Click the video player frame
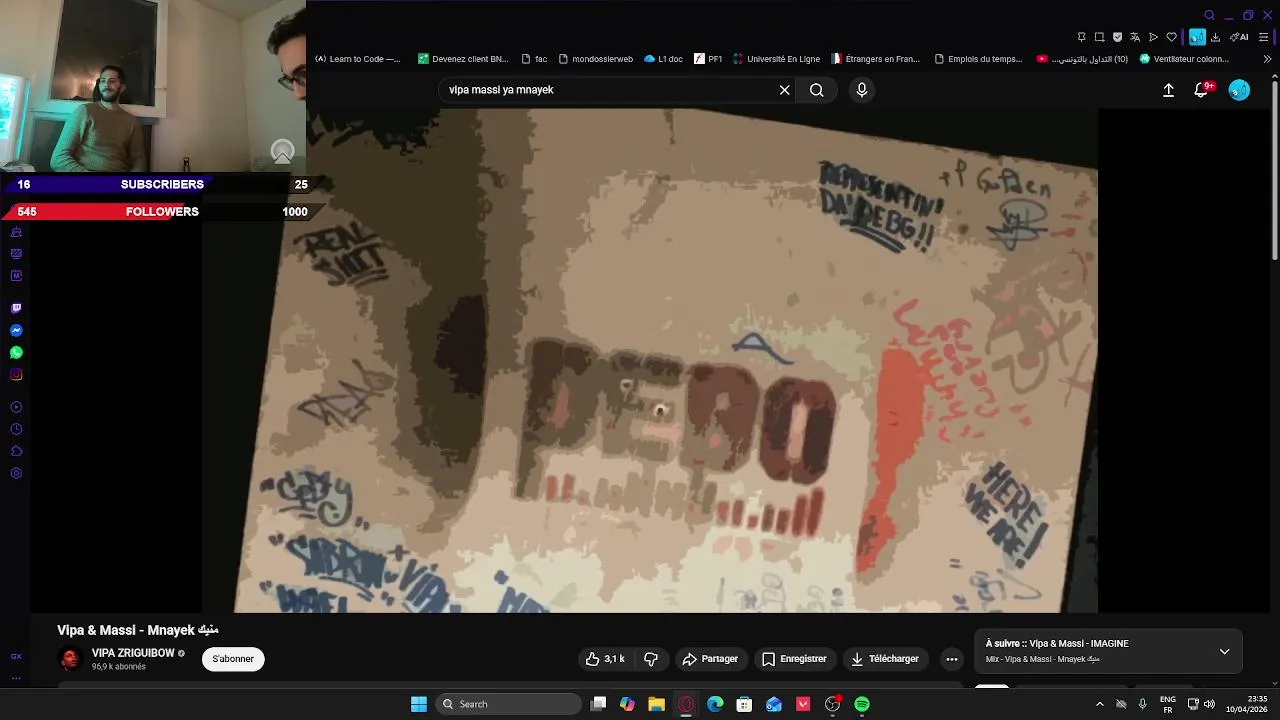 (650, 360)
